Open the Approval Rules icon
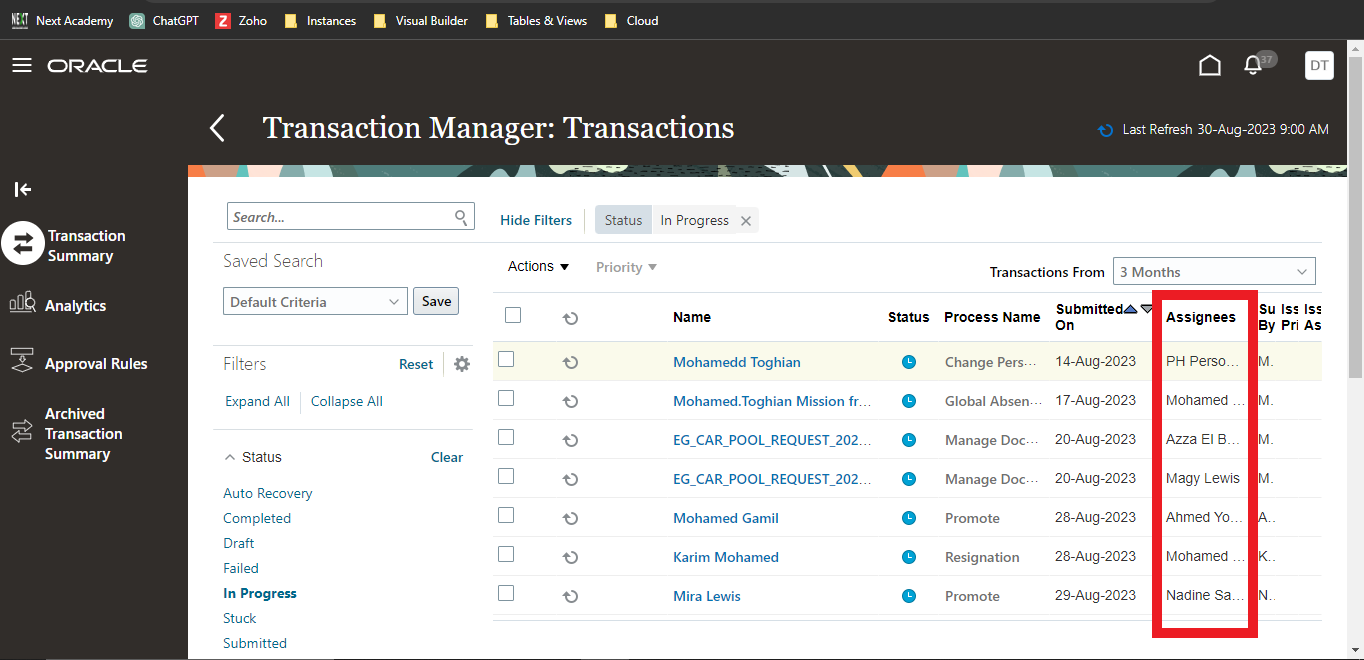Screen dimensions: 1364x660 point(22,362)
